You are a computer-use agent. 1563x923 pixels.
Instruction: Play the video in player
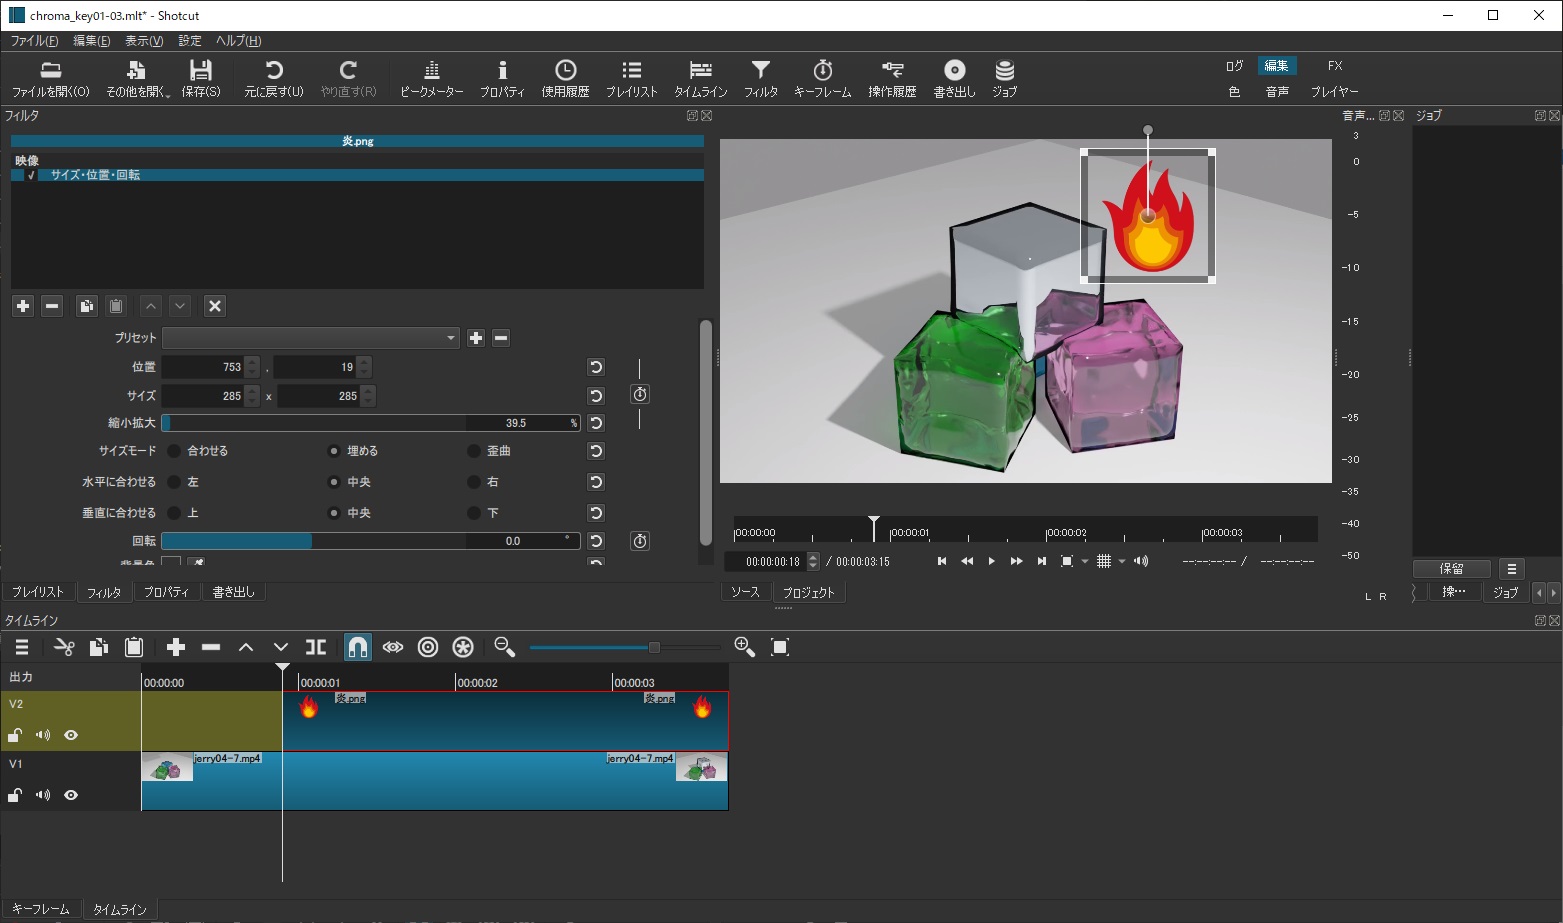[x=991, y=562]
